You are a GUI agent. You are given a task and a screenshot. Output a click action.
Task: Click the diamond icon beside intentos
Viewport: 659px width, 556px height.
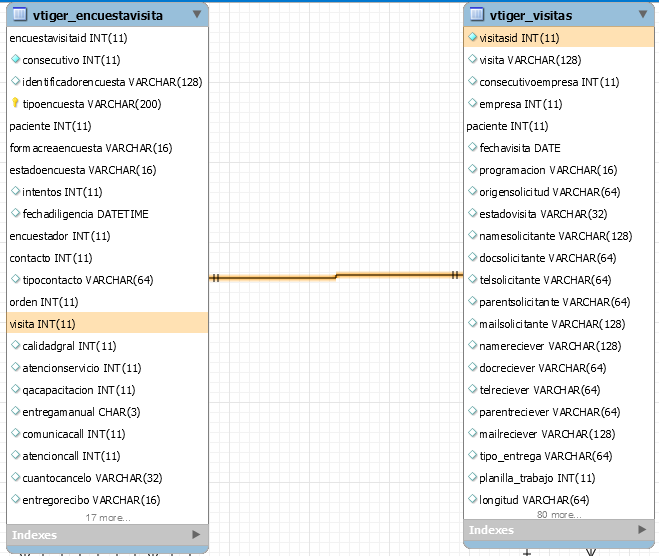(16, 191)
